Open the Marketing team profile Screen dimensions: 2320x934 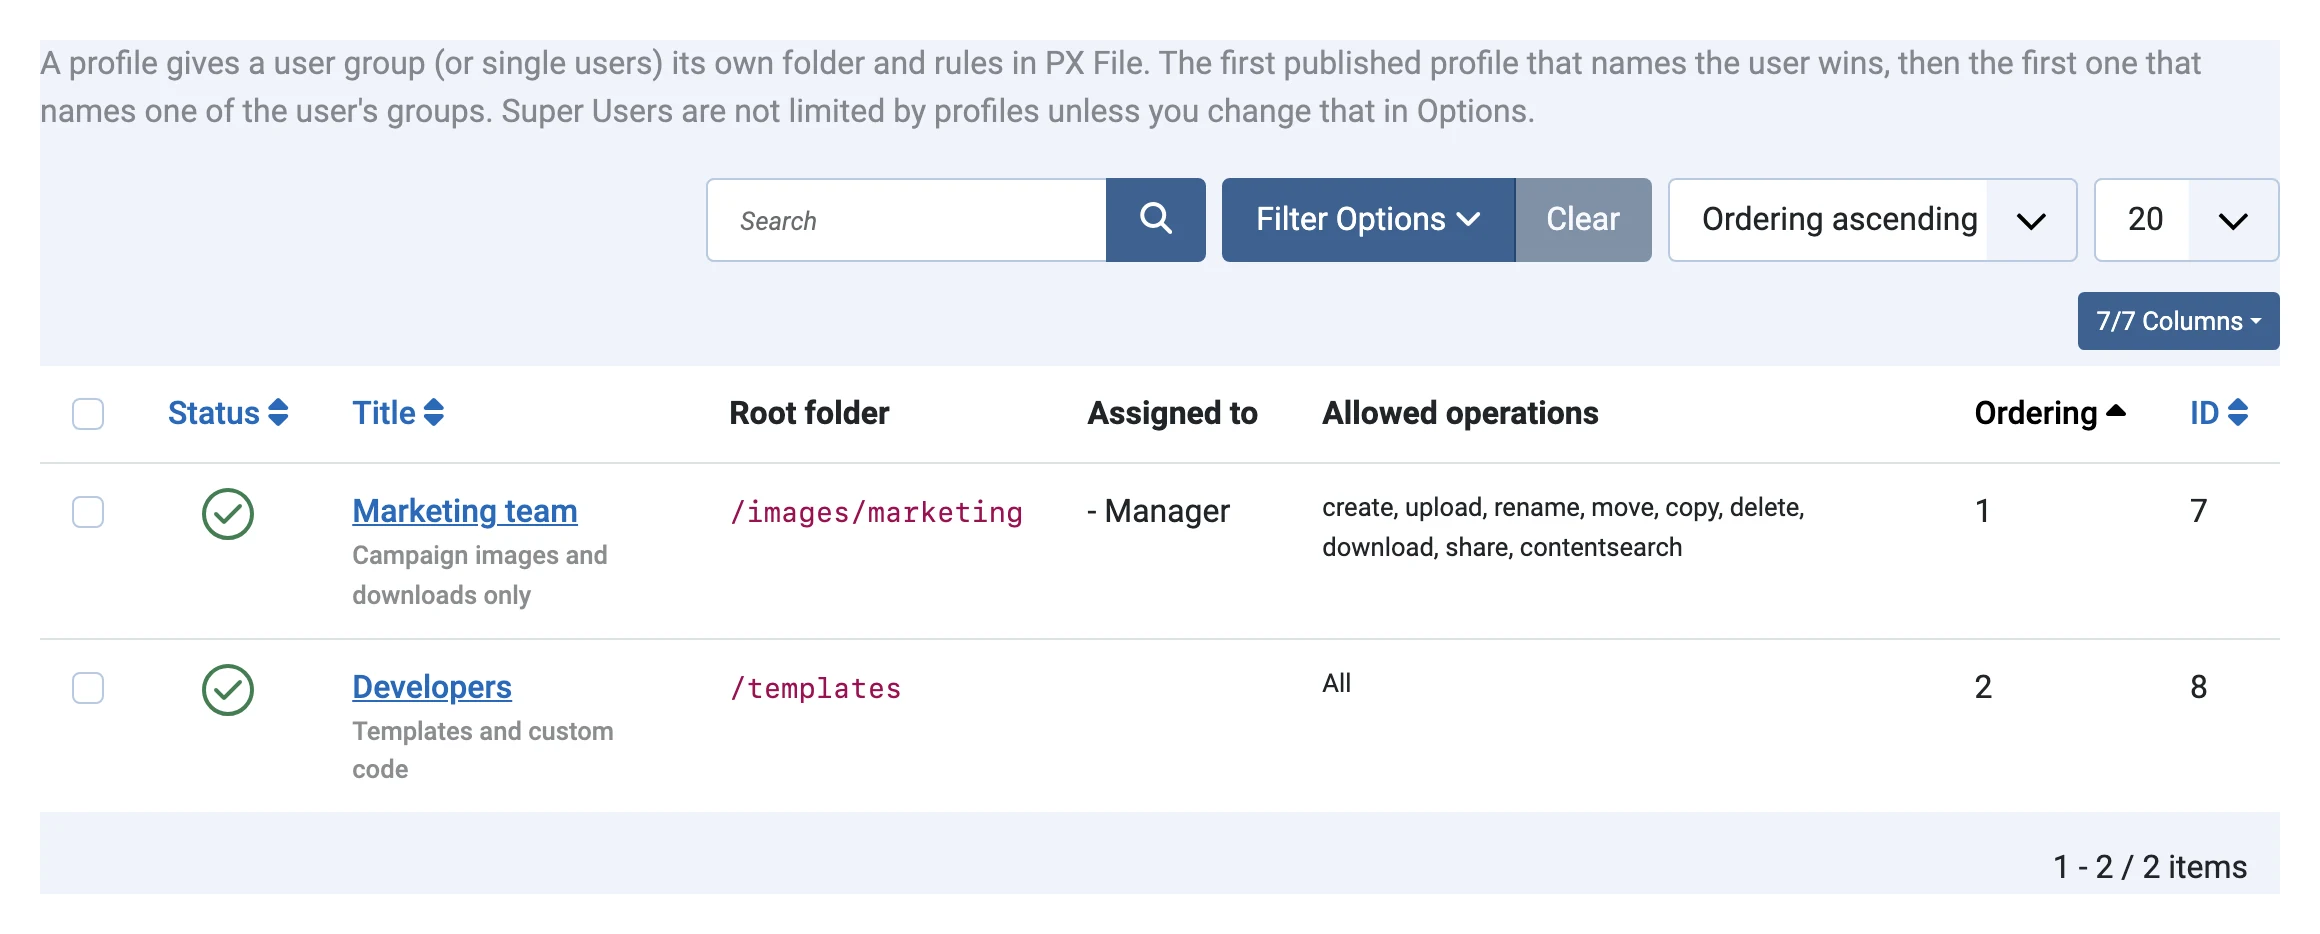point(465,511)
